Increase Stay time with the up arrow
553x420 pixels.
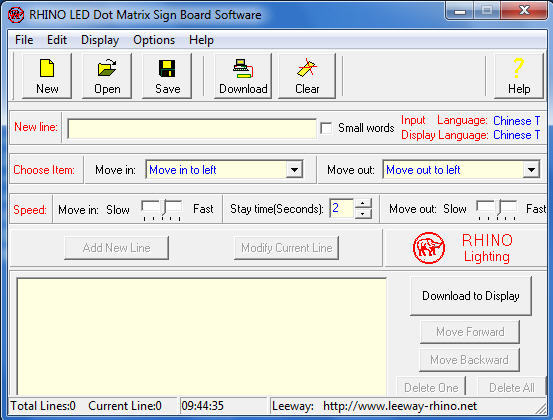[363, 203]
